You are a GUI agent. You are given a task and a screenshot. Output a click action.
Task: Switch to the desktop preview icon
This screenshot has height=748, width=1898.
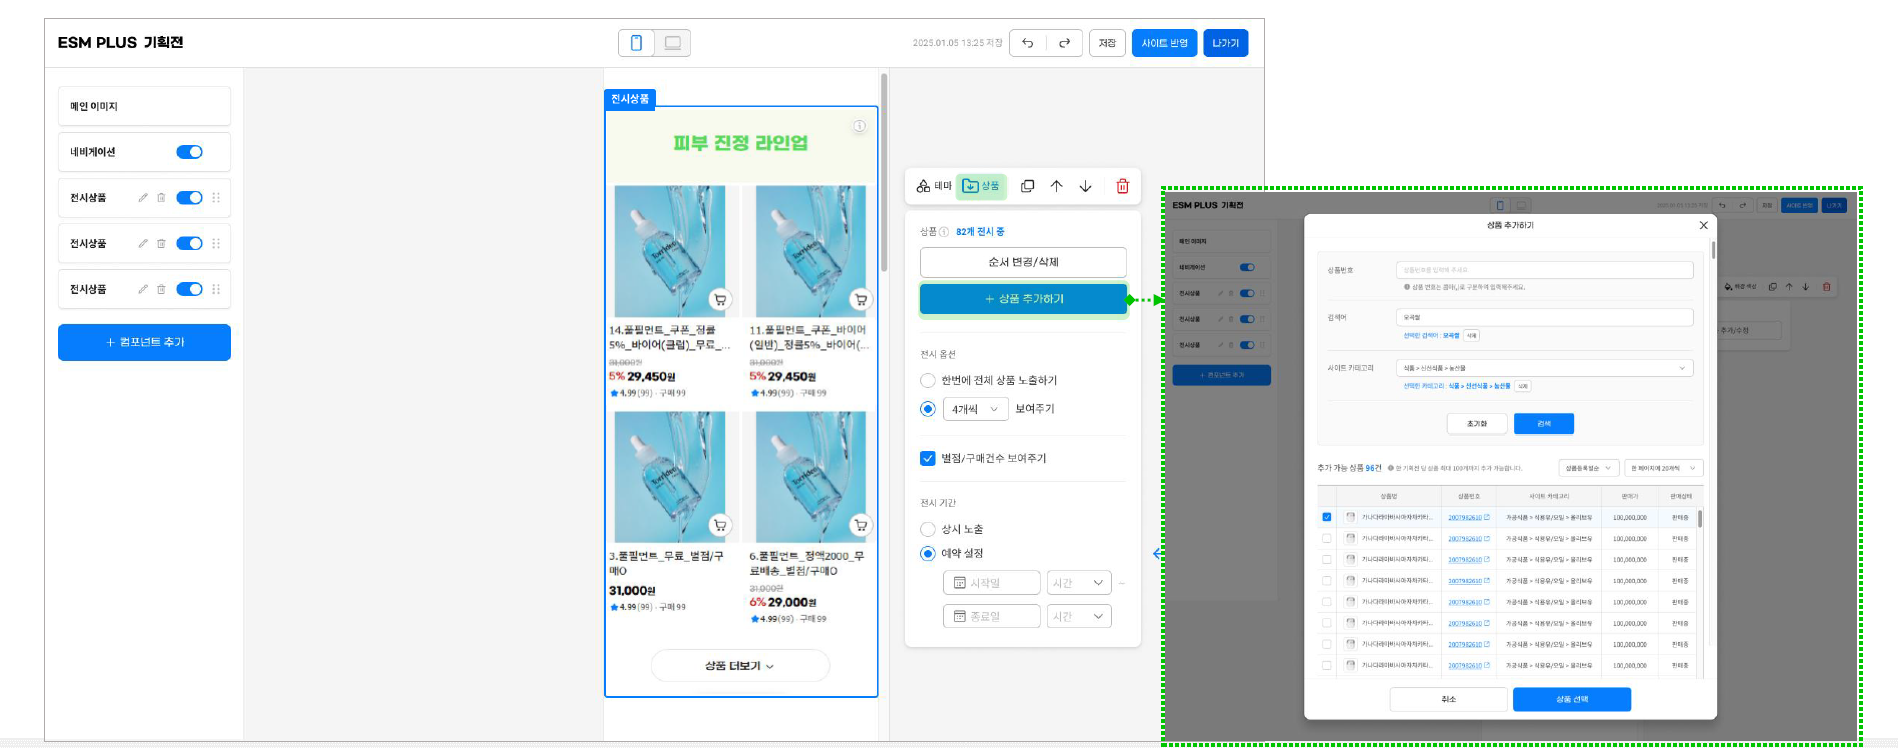673,43
